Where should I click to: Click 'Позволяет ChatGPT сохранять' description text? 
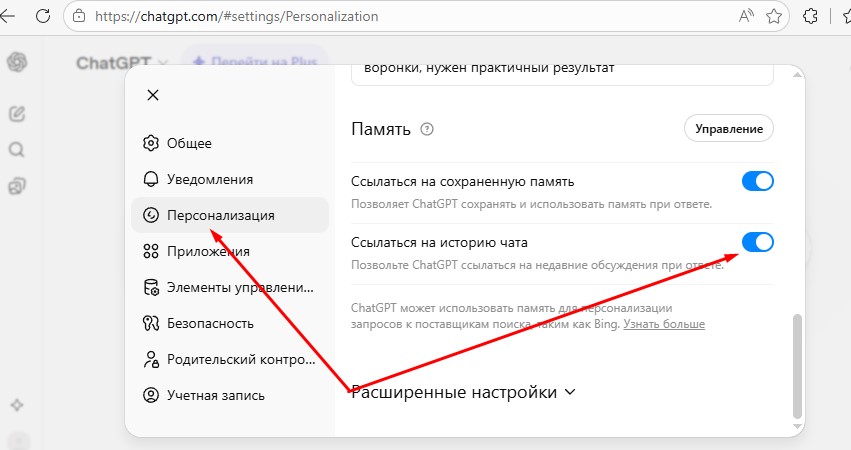[531, 204]
